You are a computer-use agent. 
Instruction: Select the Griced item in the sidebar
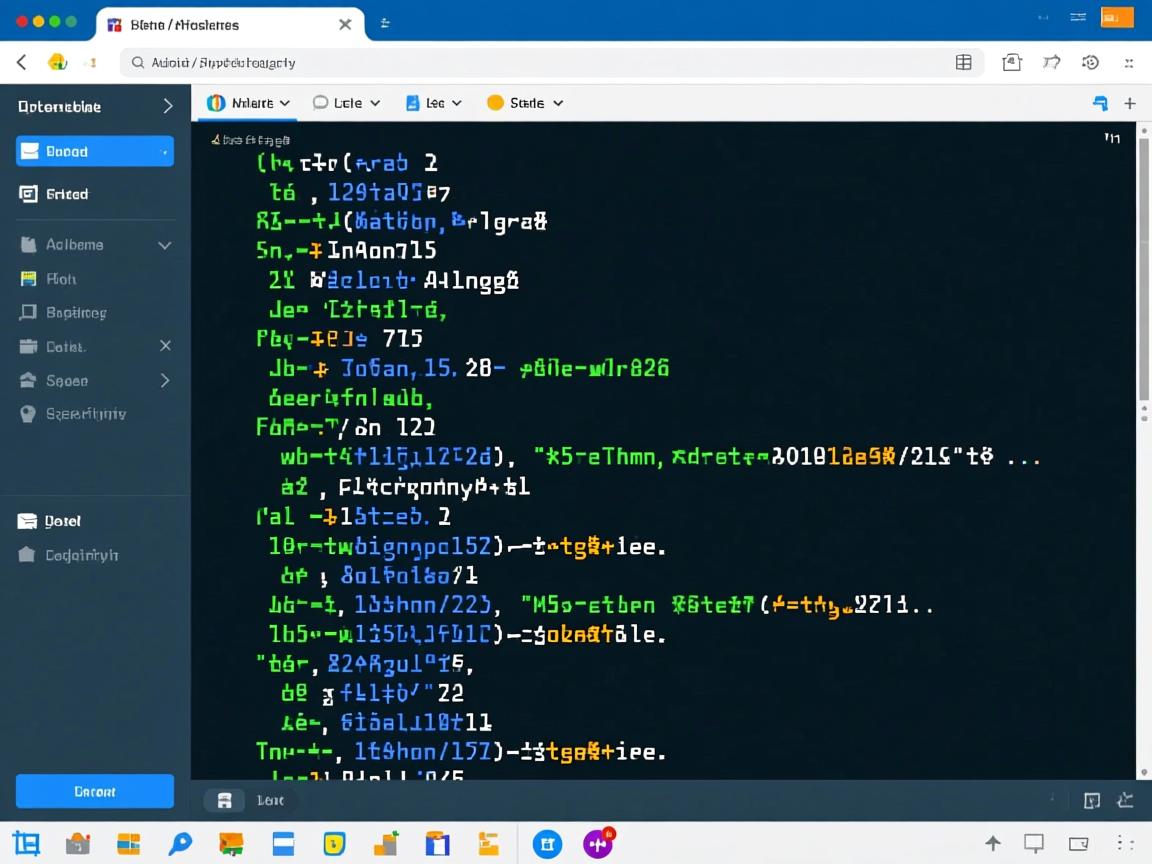pyautogui.click(x=67, y=194)
